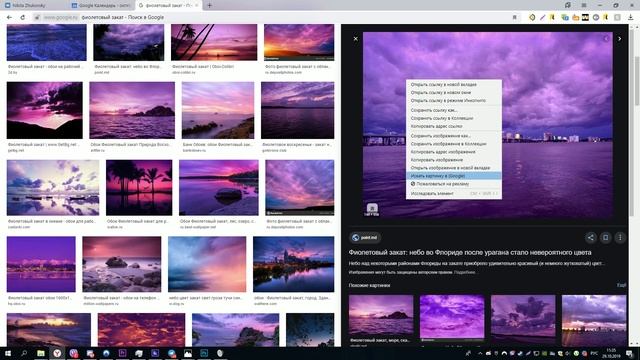Show hidden system tray icons
The image size is (640, 360).
480,353
